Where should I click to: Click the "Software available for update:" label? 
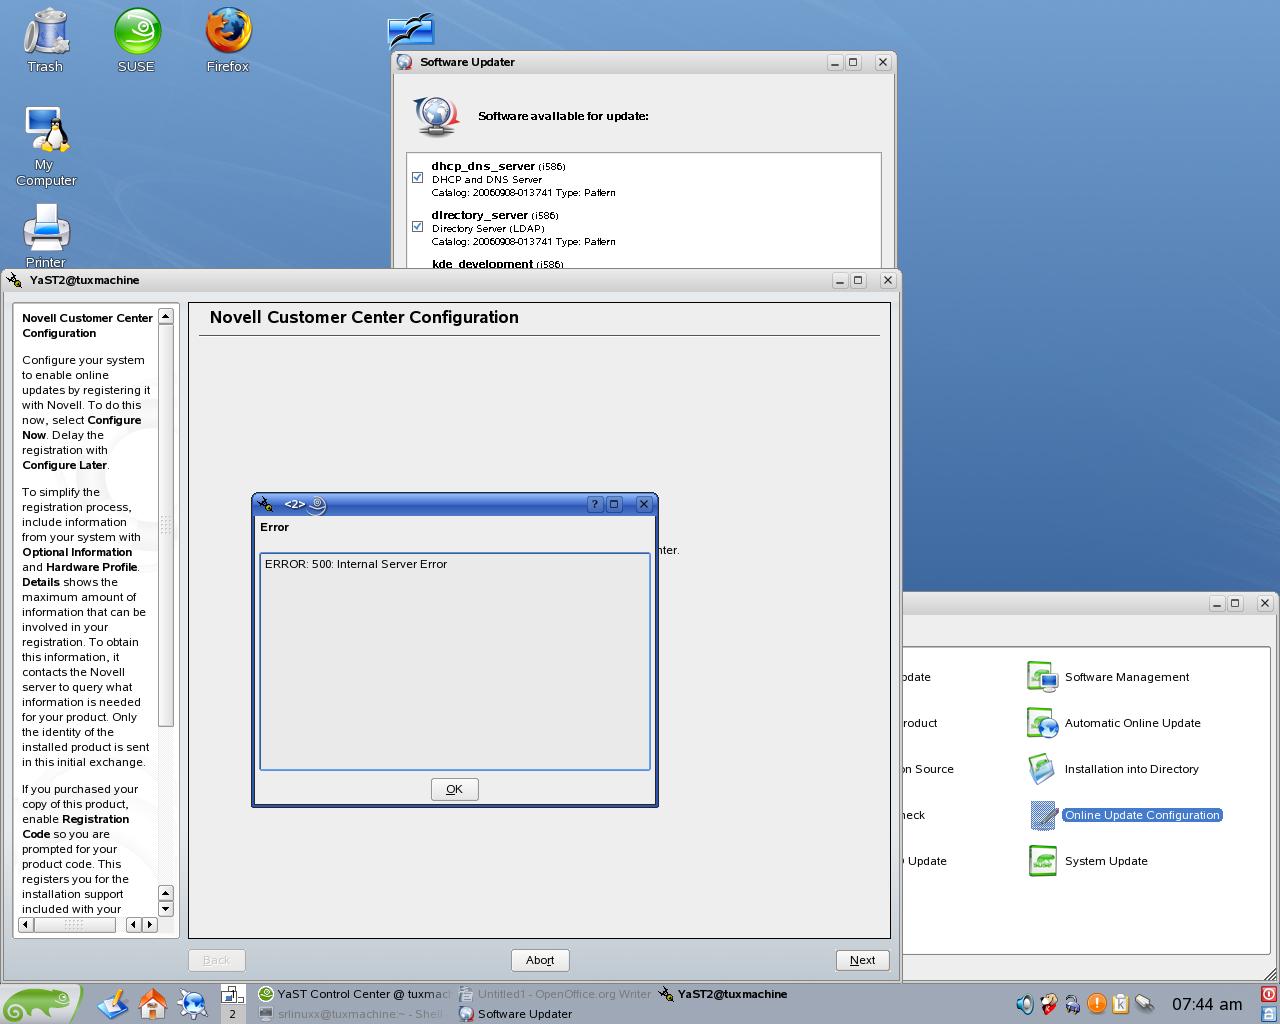tap(563, 116)
